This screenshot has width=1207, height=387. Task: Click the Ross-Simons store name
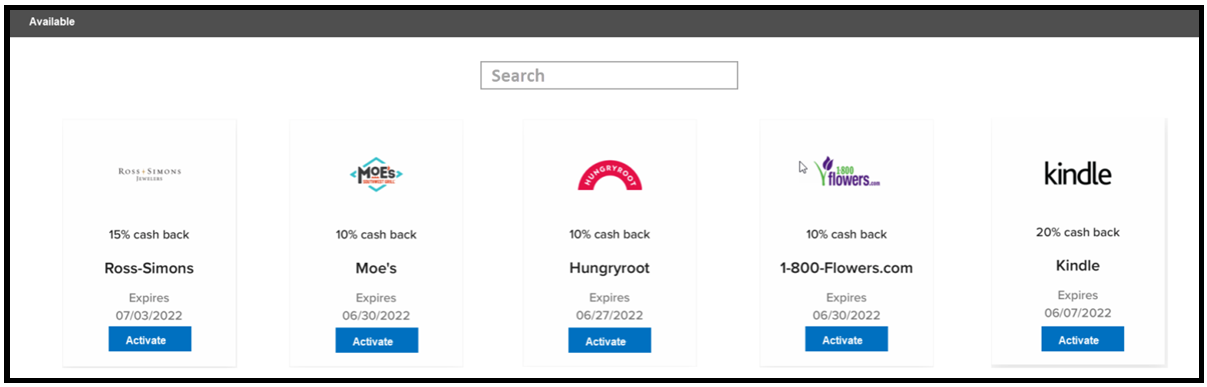click(x=149, y=268)
